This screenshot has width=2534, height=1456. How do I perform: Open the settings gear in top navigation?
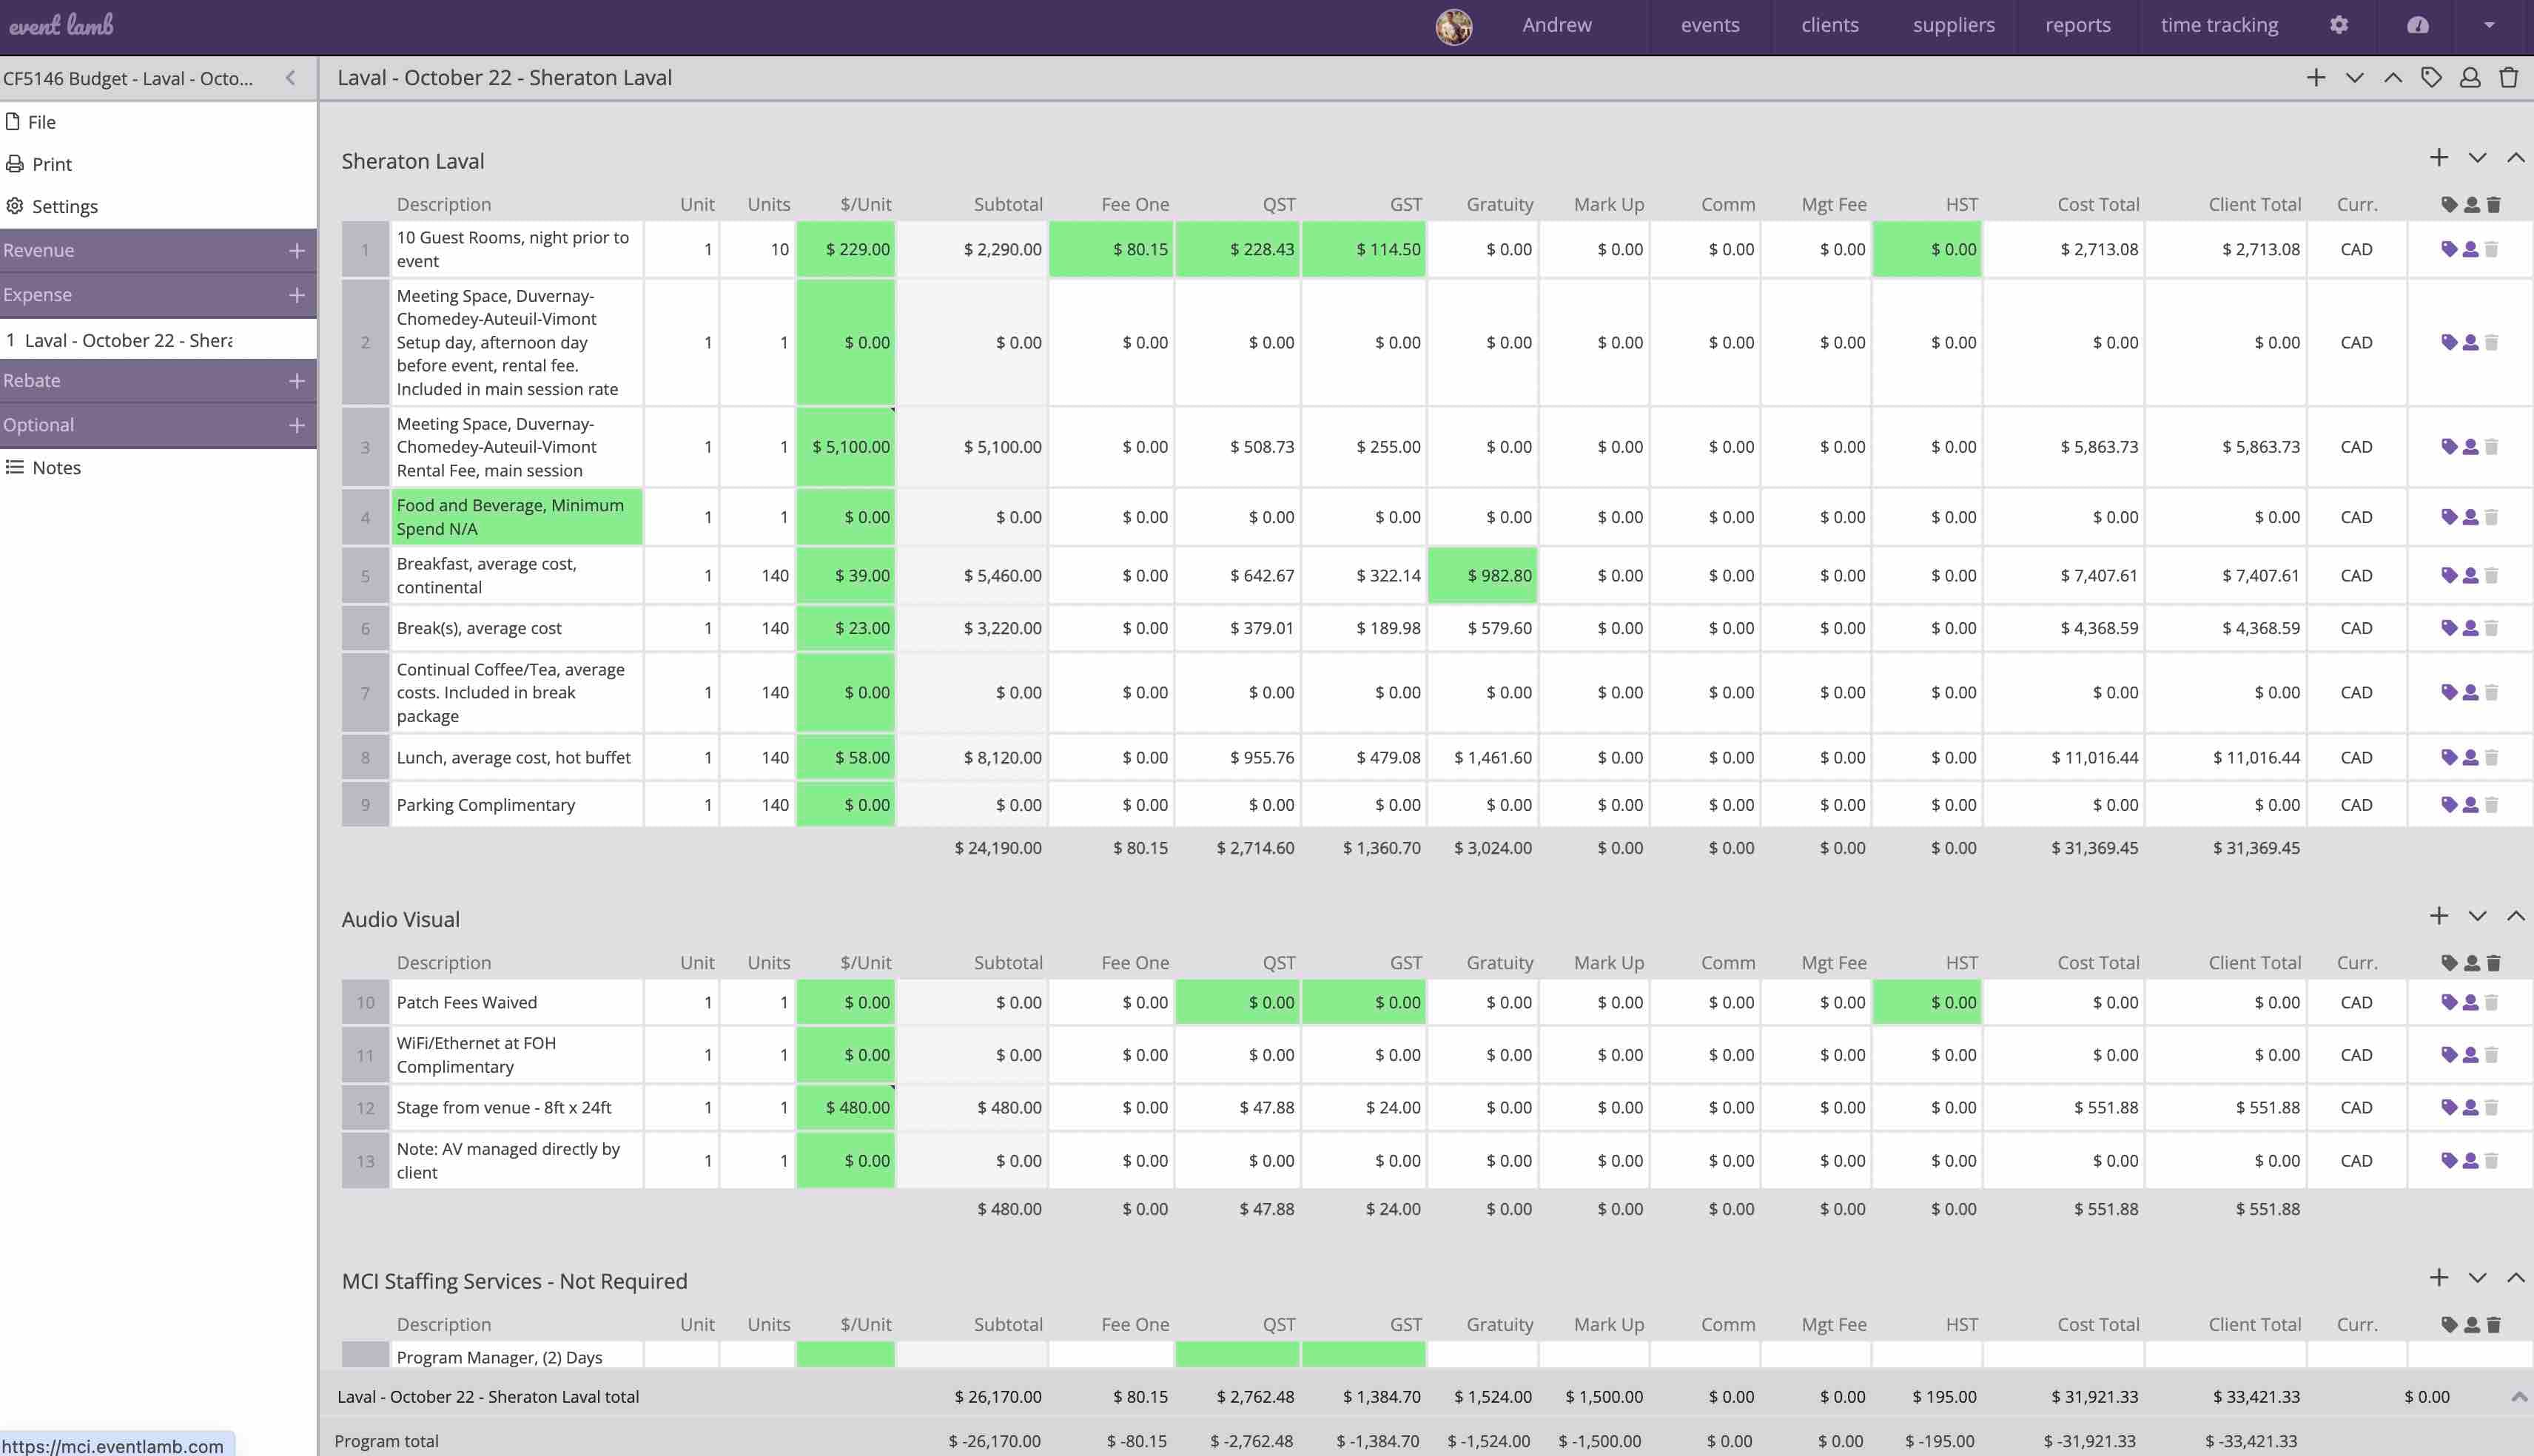click(x=2338, y=25)
